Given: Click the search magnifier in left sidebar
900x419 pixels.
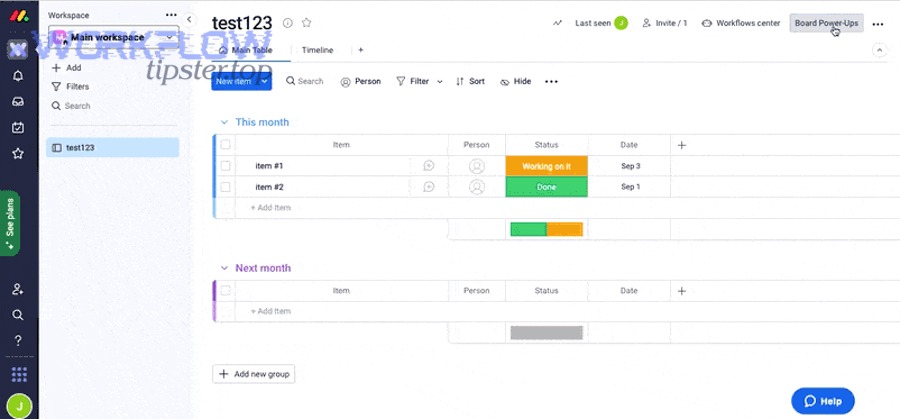Looking at the screenshot, I should [x=18, y=315].
